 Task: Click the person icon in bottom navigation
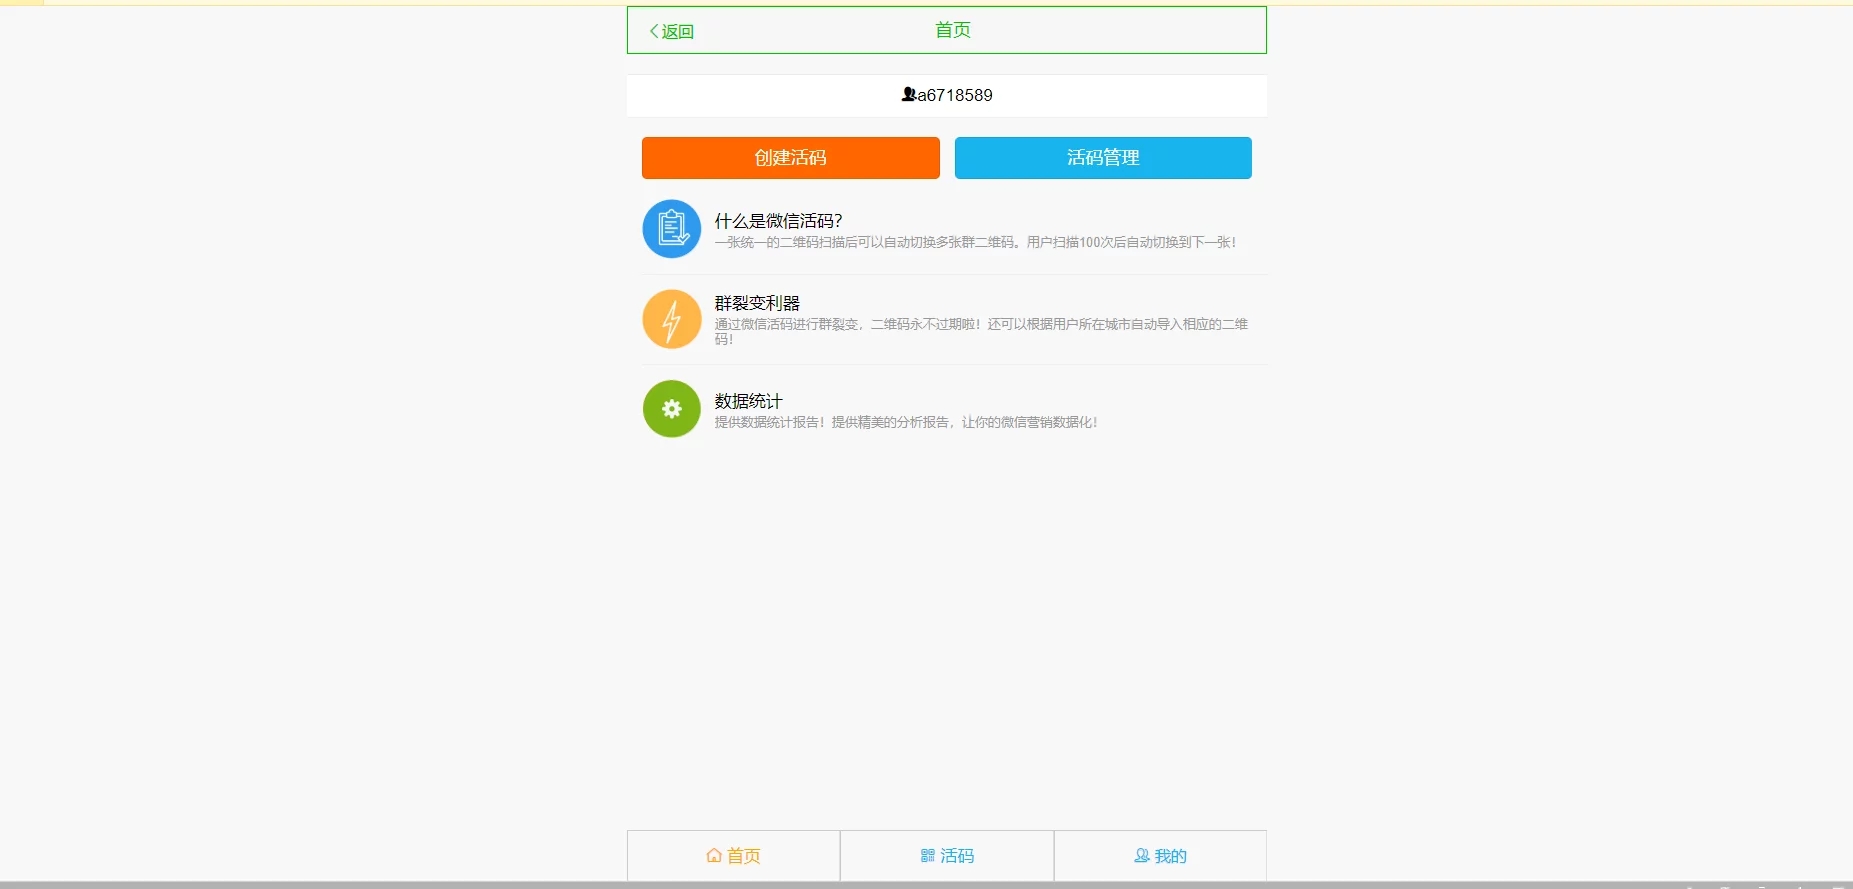pos(1142,856)
